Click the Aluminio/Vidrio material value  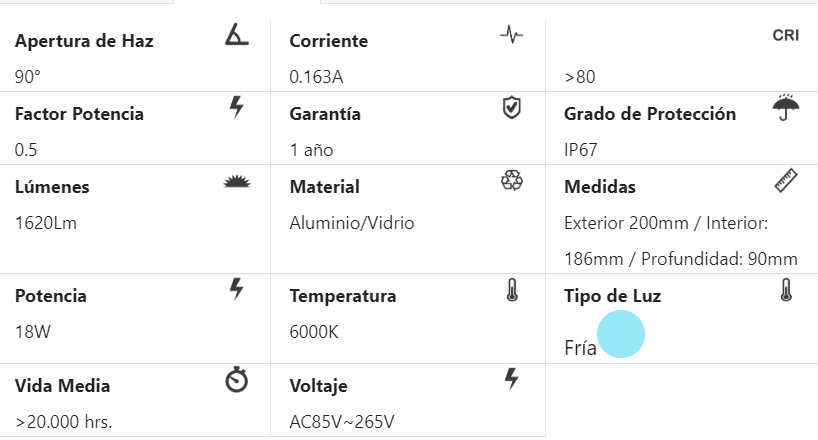(x=351, y=223)
